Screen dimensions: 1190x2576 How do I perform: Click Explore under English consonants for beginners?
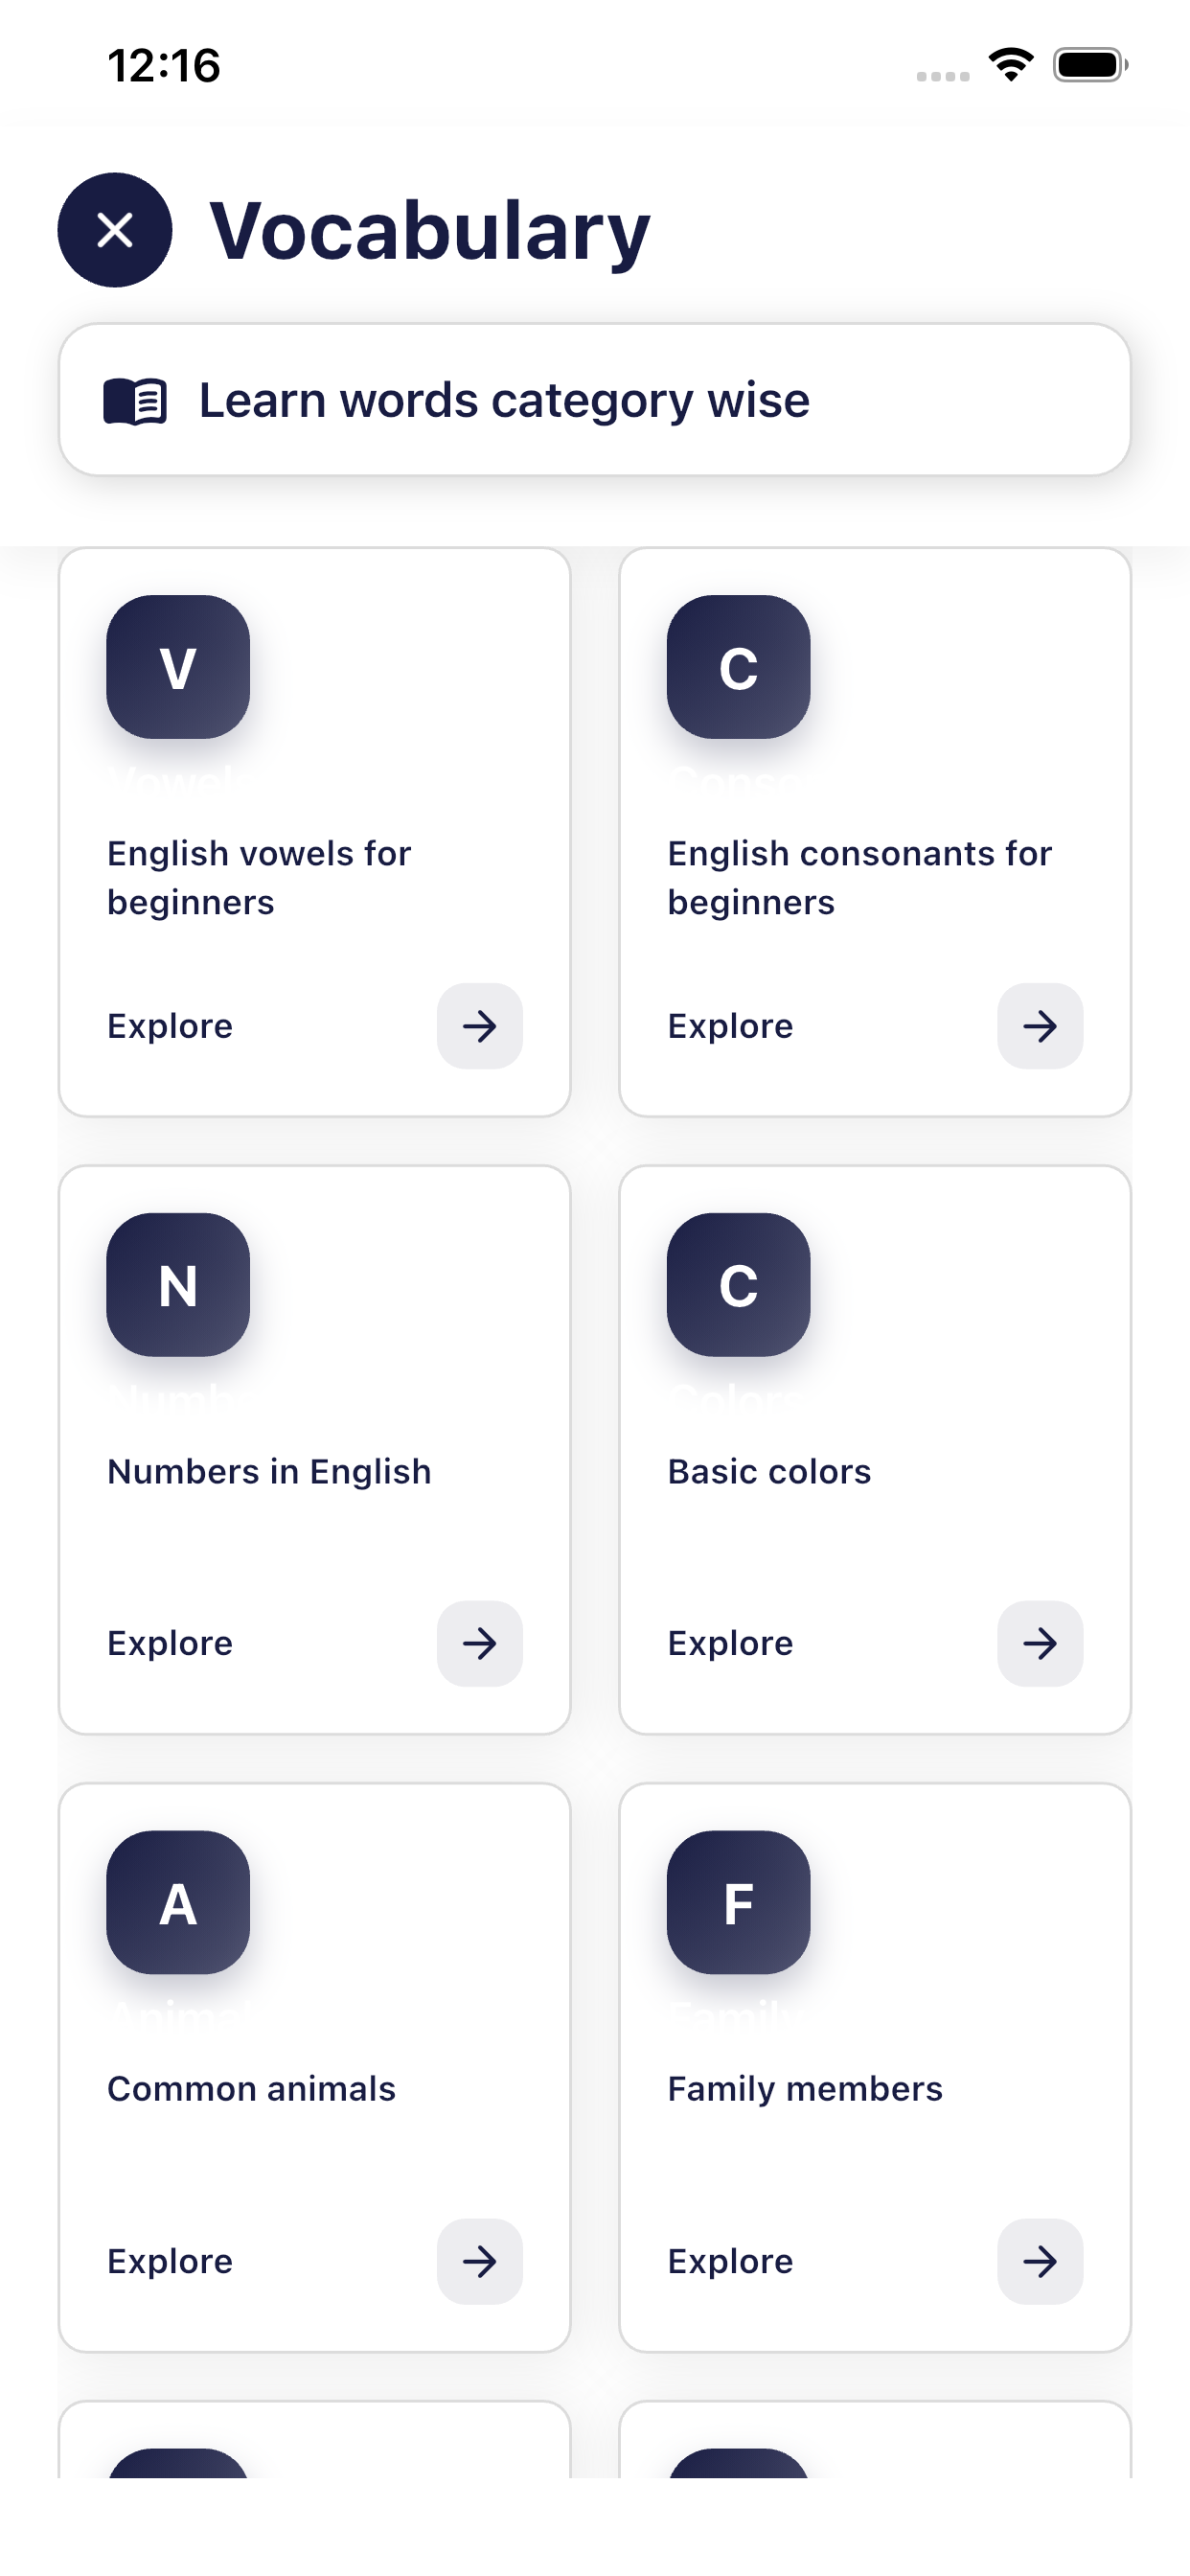tap(730, 1026)
